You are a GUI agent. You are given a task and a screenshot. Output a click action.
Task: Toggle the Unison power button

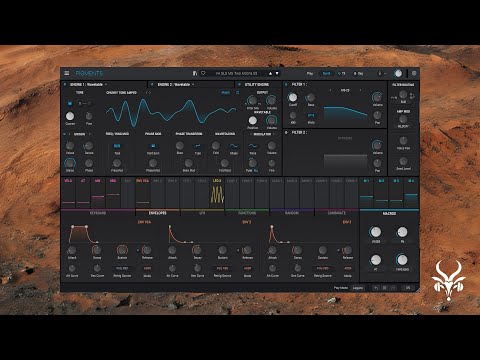pos(65,134)
